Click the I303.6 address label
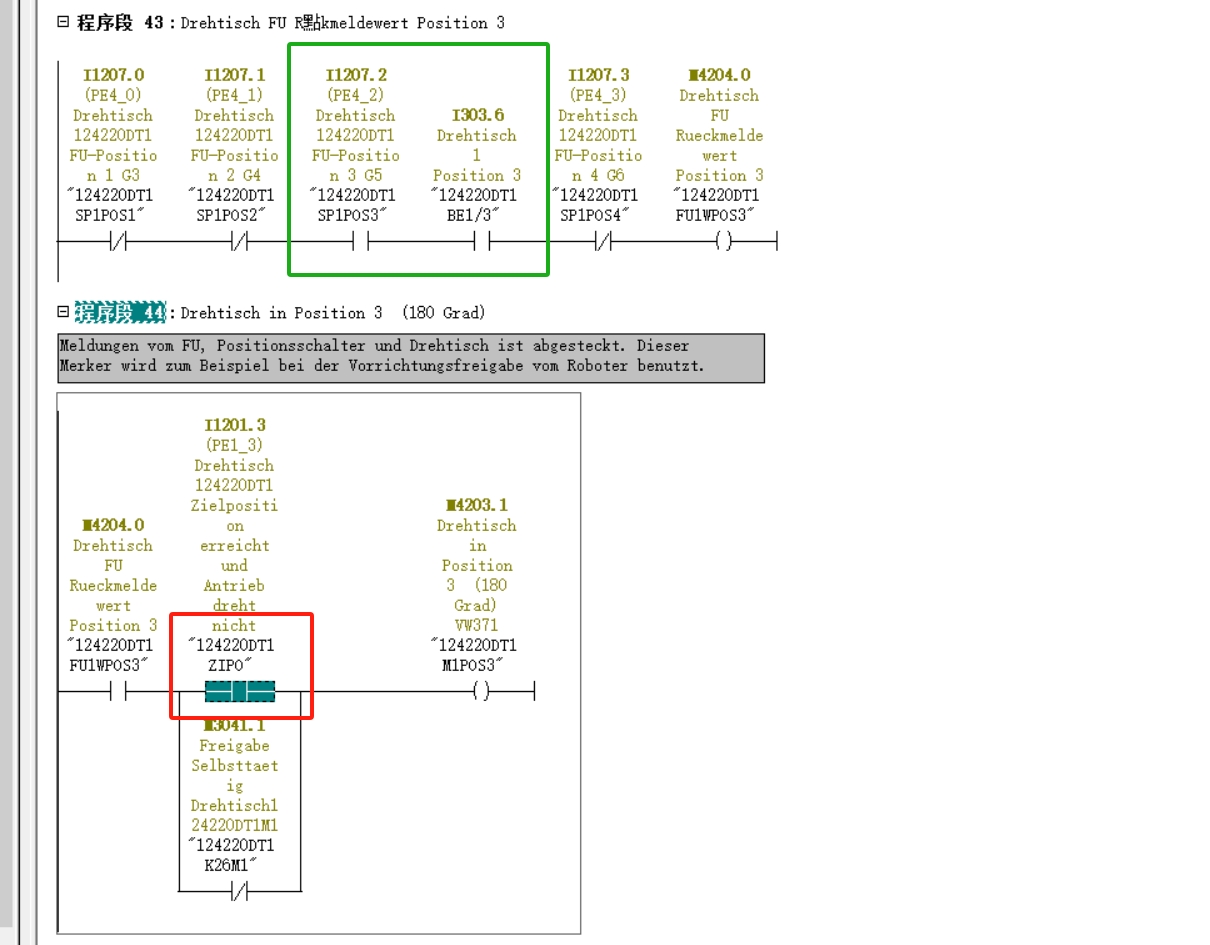The height and width of the screenshot is (945, 1210). click(477, 115)
